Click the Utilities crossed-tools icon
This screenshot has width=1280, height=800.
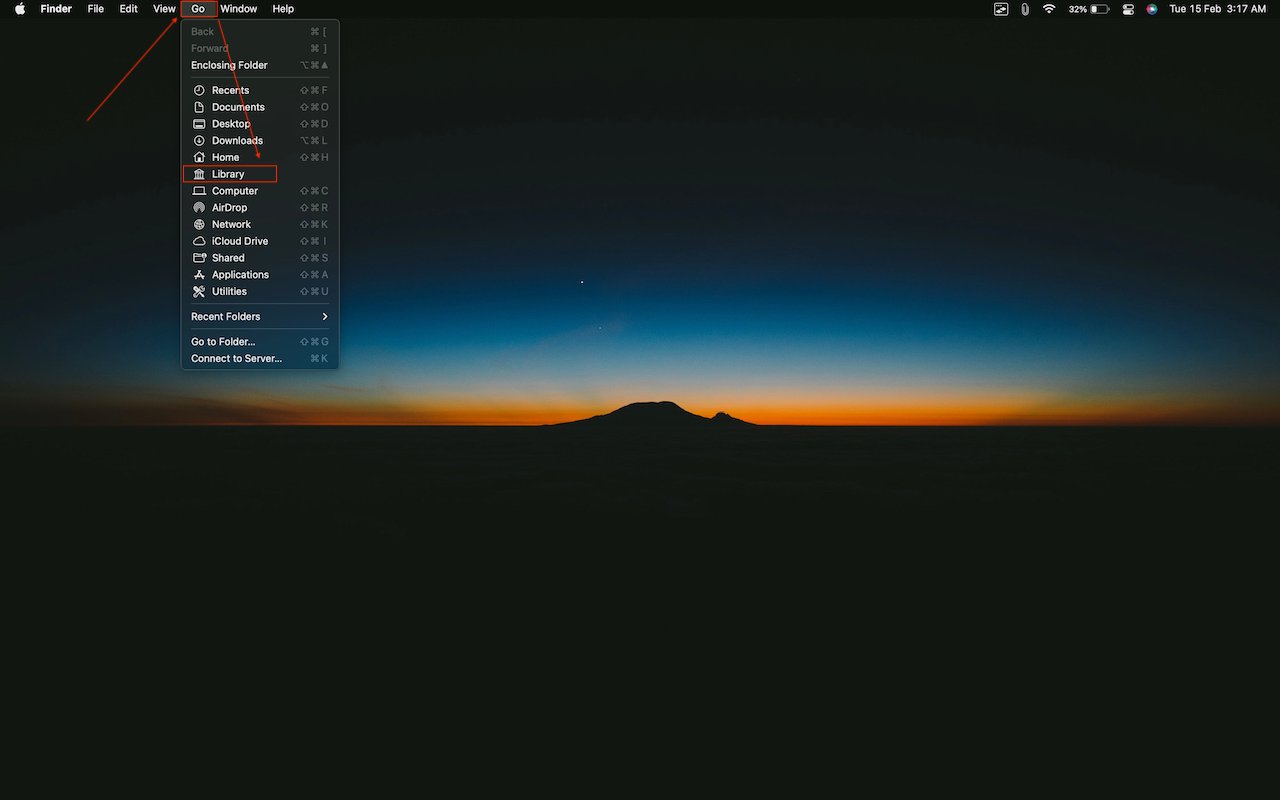tap(198, 291)
